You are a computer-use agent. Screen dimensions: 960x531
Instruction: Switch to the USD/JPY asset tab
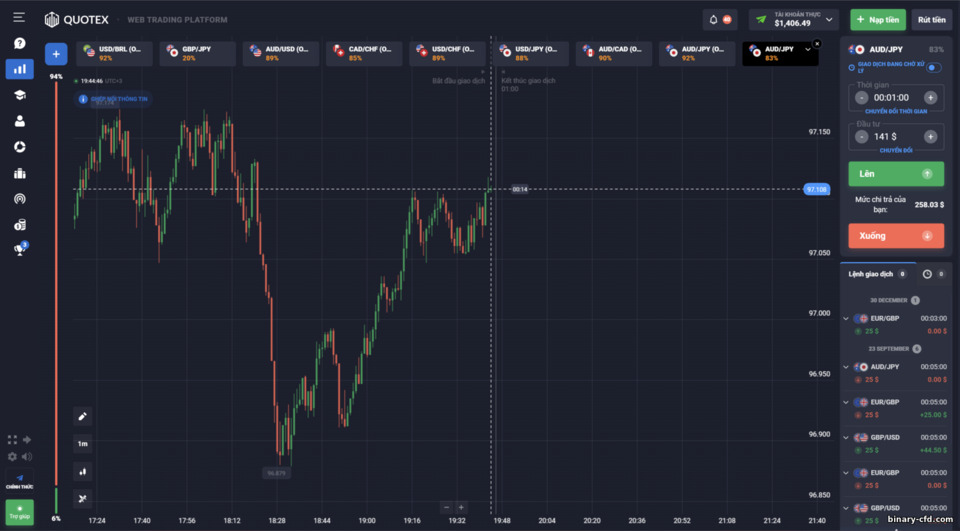531,53
